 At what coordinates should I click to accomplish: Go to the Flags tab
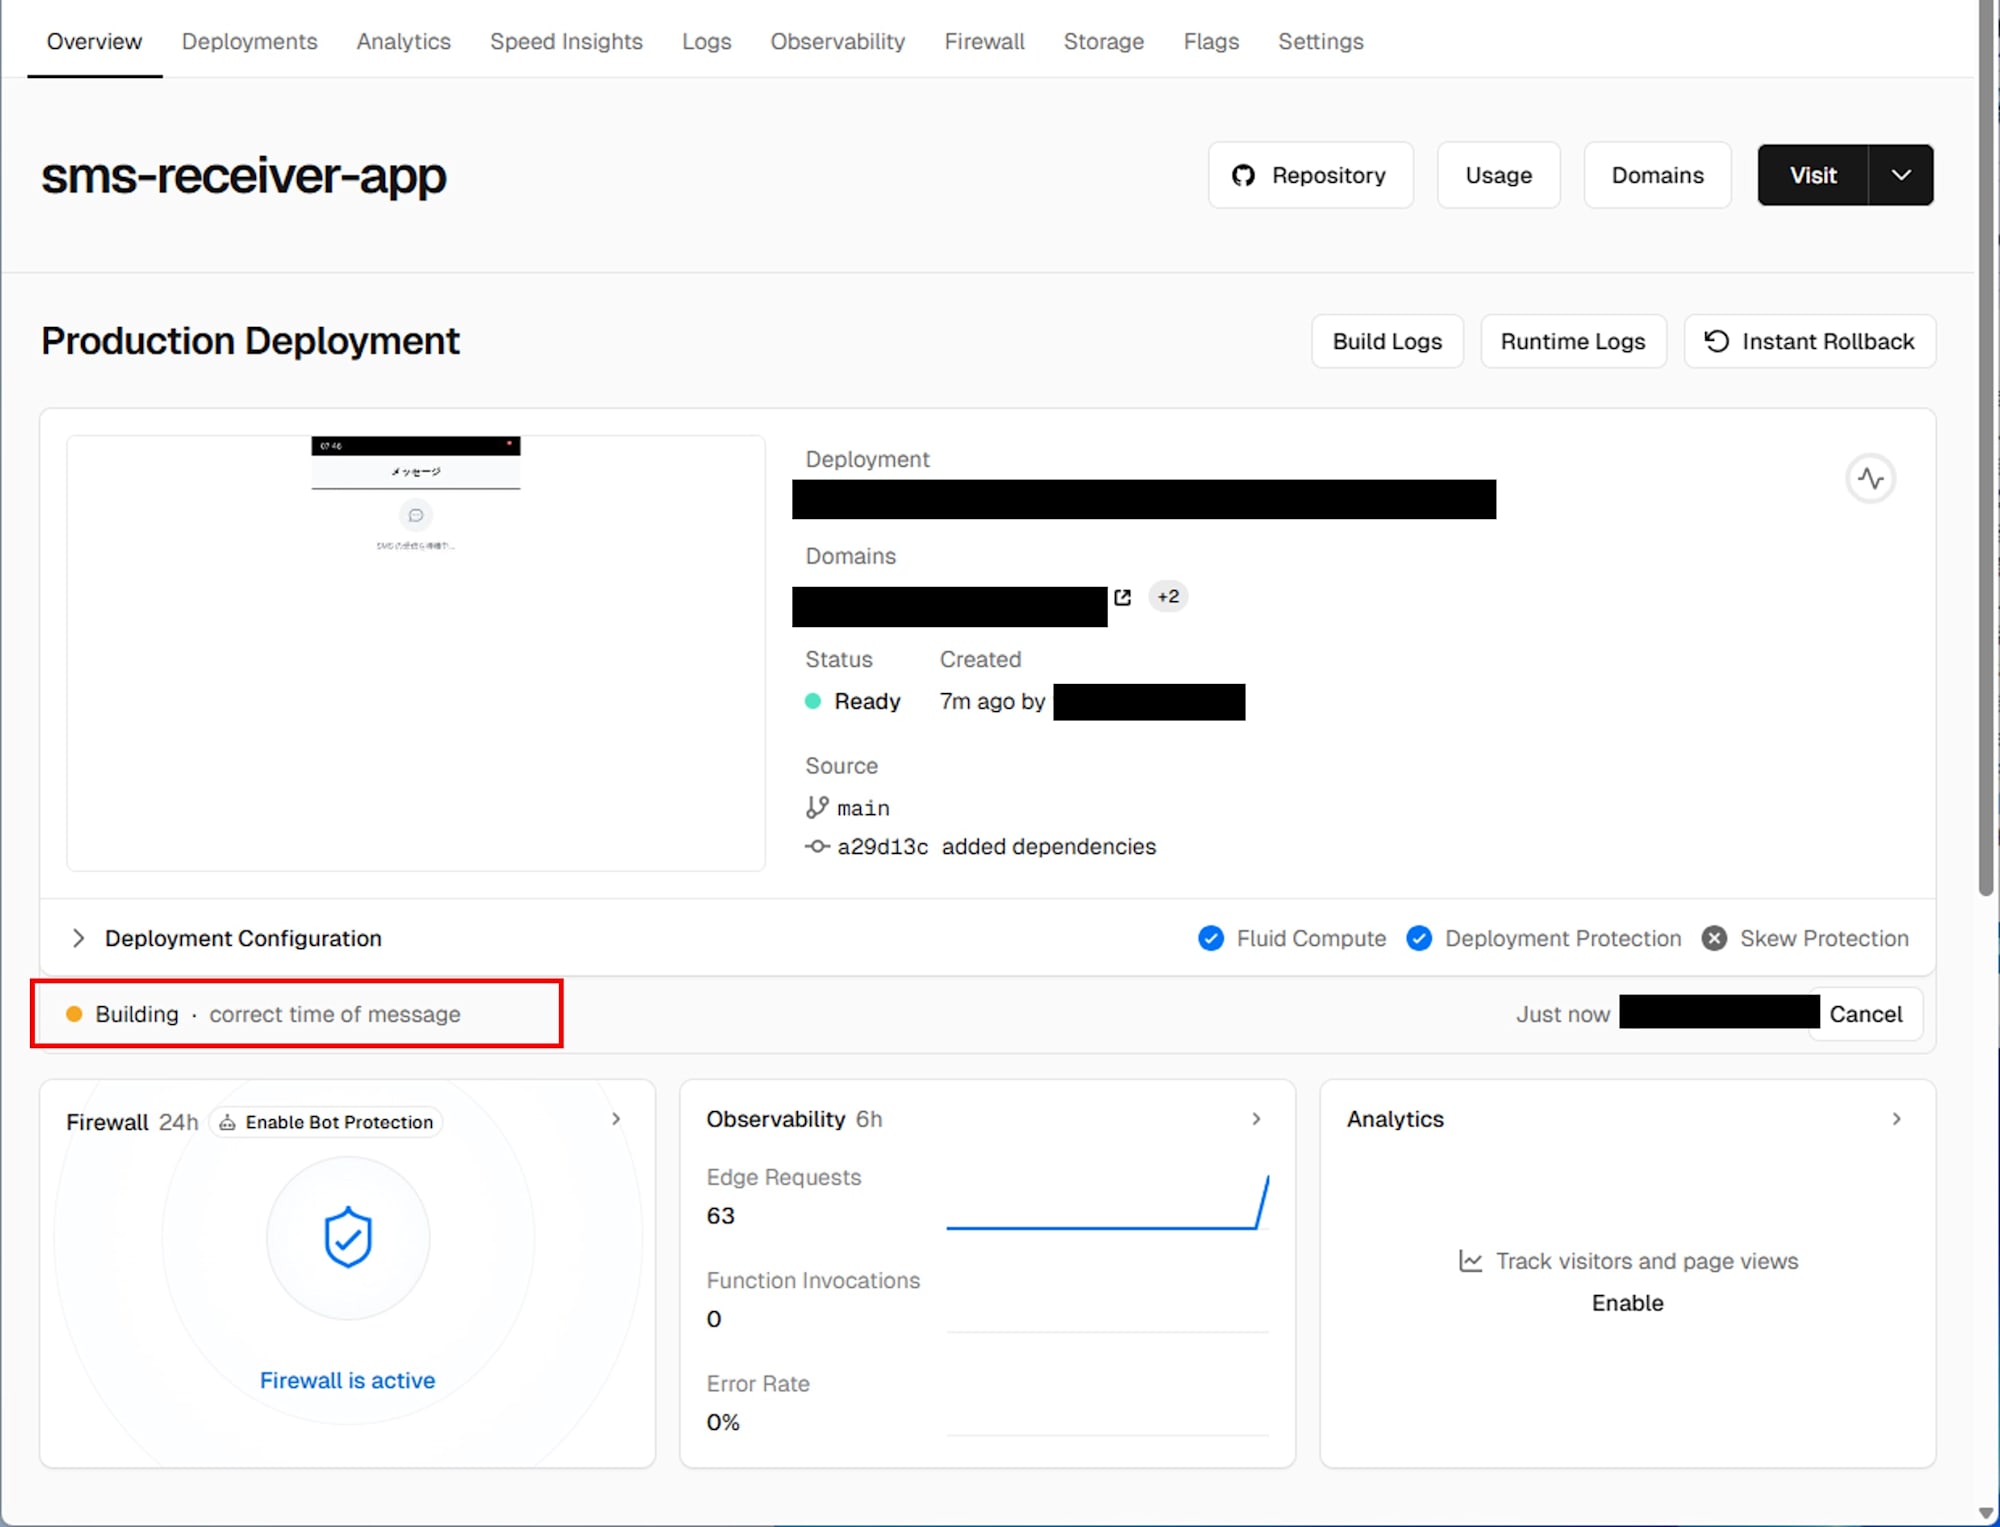click(1210, 41)
